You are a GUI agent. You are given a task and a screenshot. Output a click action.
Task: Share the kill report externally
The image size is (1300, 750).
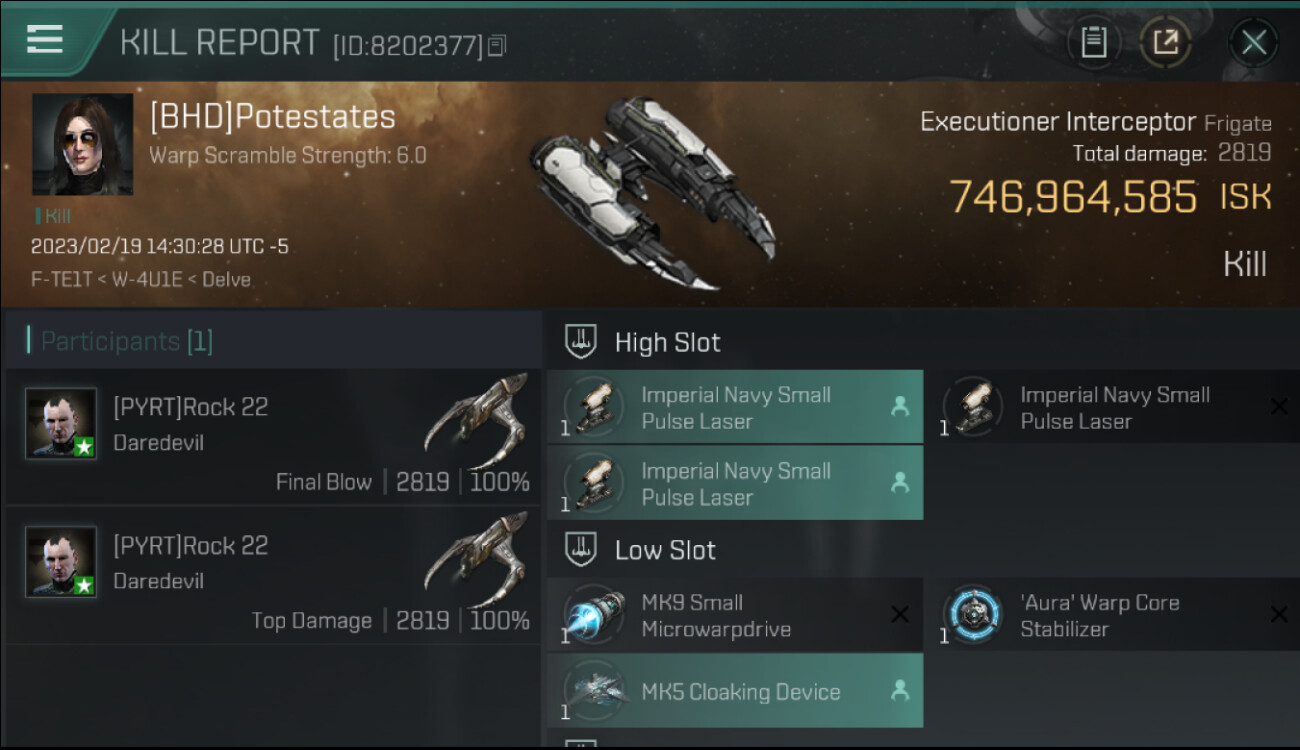pyautogui.click(x=1166, y=42)
